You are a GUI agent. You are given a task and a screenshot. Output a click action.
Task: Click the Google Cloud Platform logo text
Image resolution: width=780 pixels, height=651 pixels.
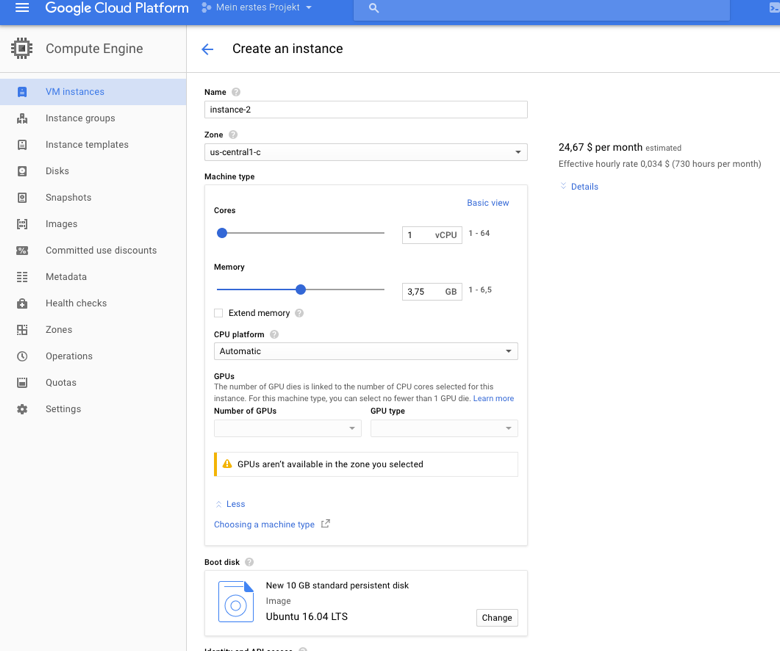click(117, 8)
